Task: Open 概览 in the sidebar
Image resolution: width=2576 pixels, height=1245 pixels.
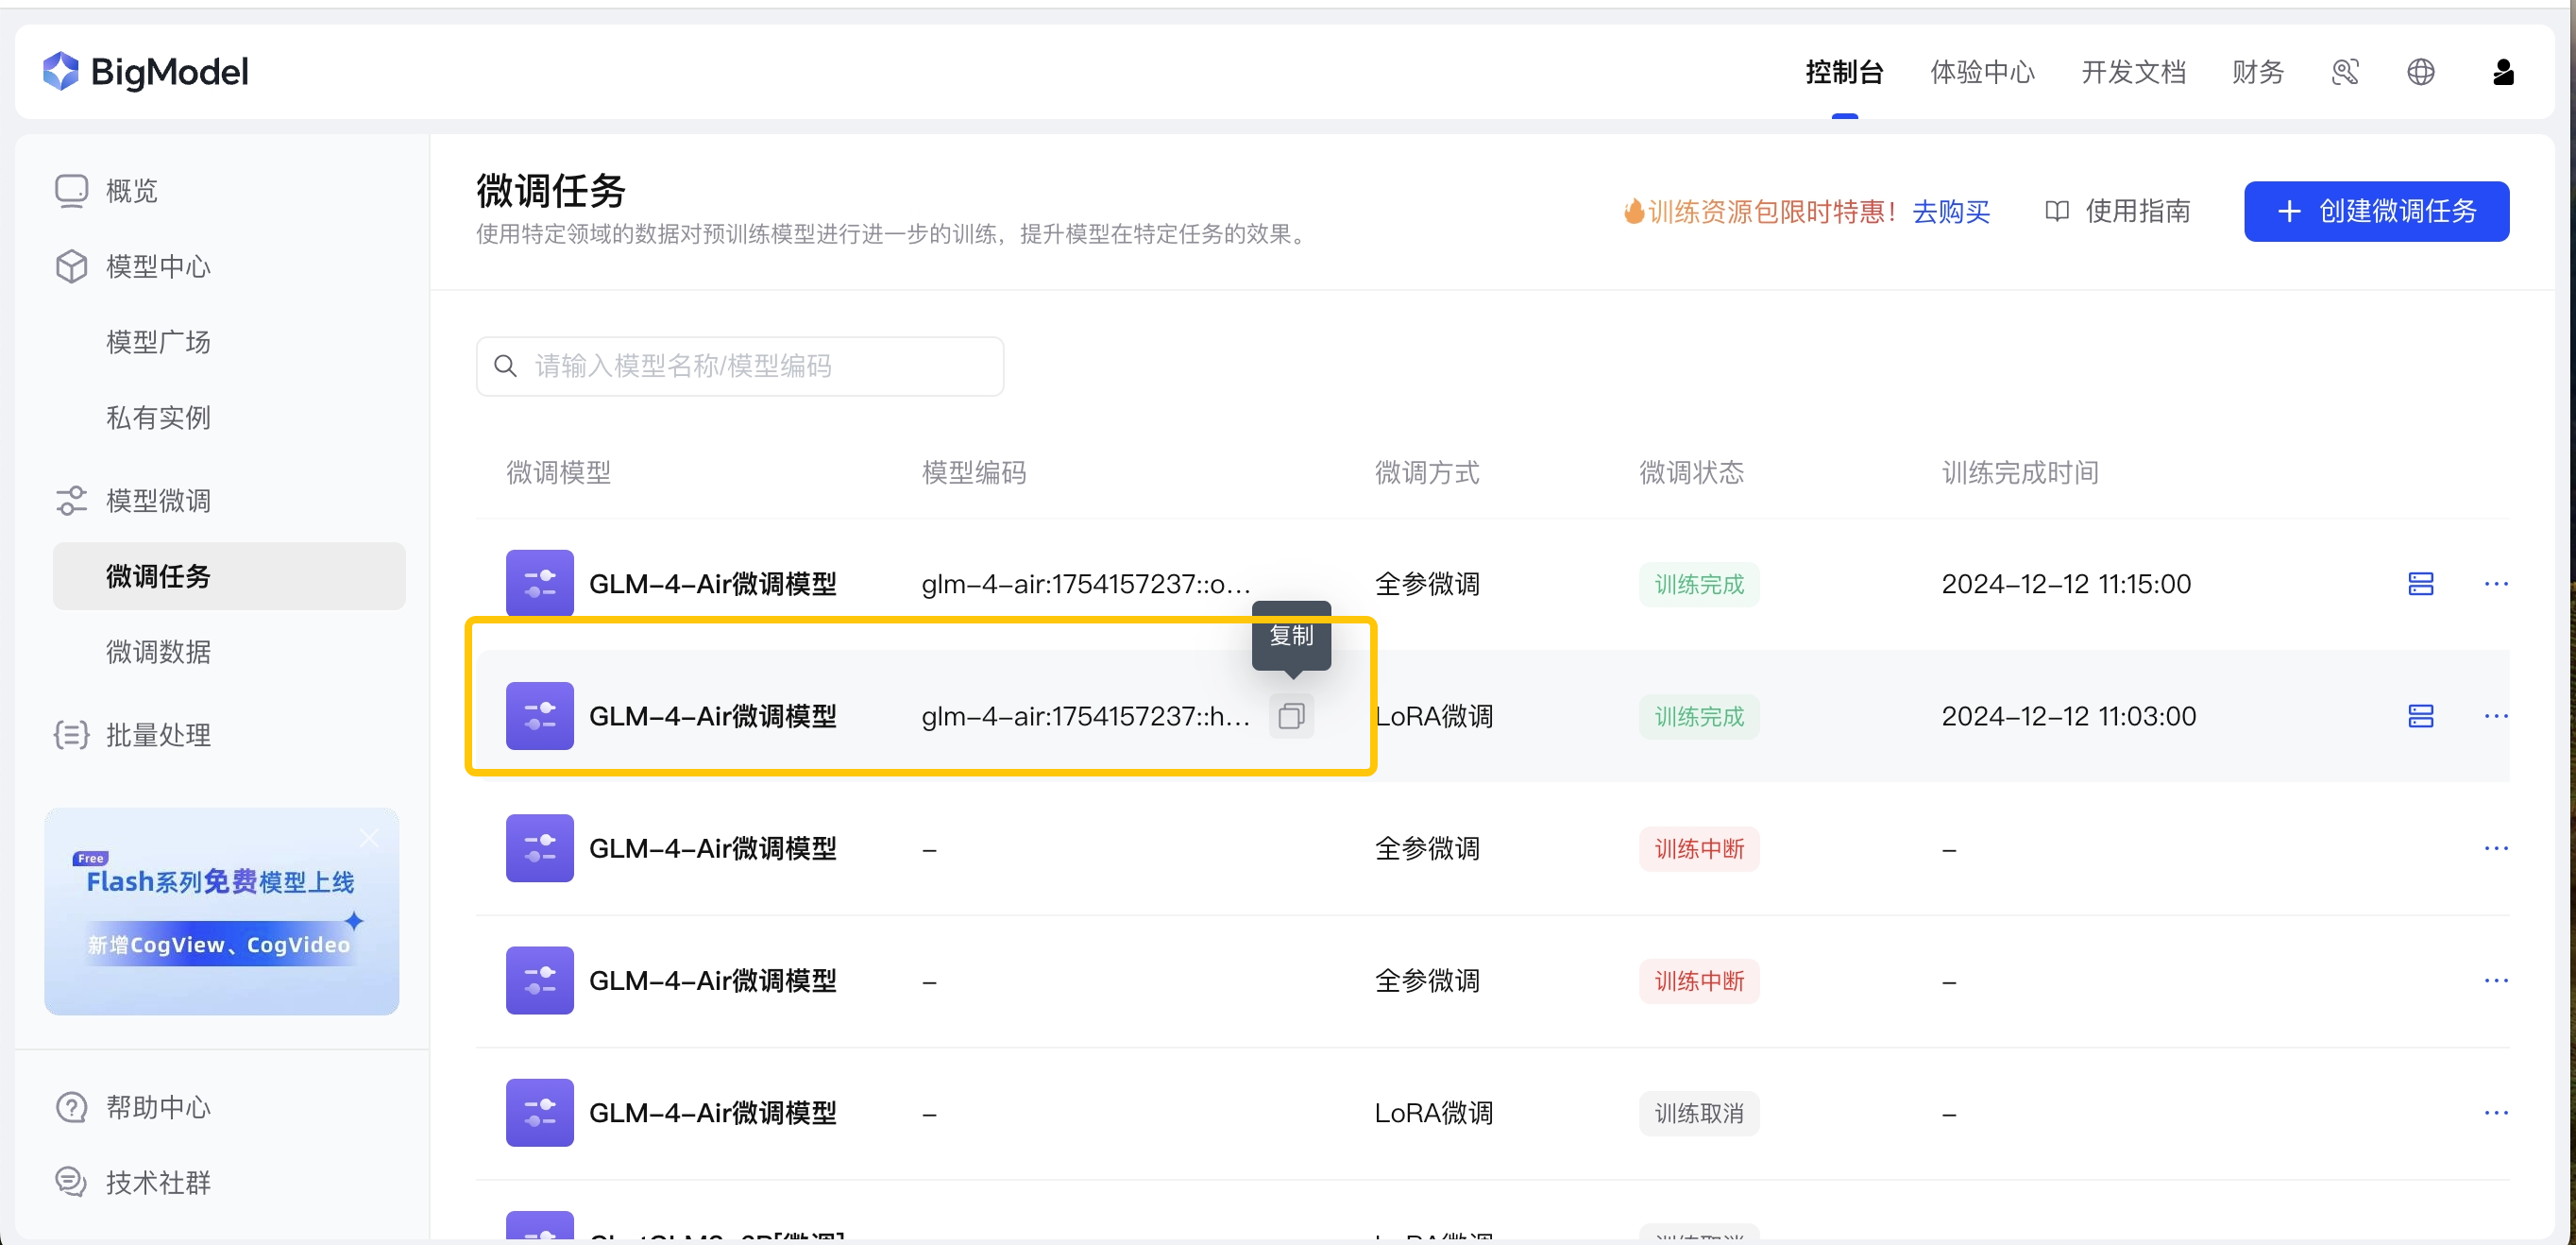Action: point(108,190)
